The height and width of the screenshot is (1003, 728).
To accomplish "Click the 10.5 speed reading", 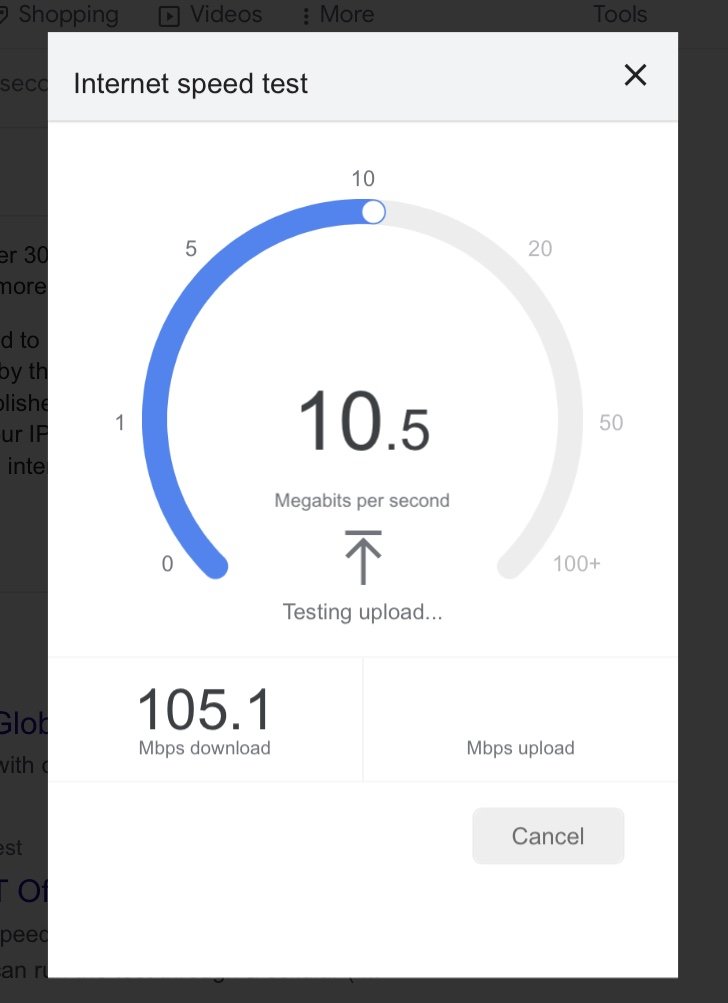I will coord(364,422).
